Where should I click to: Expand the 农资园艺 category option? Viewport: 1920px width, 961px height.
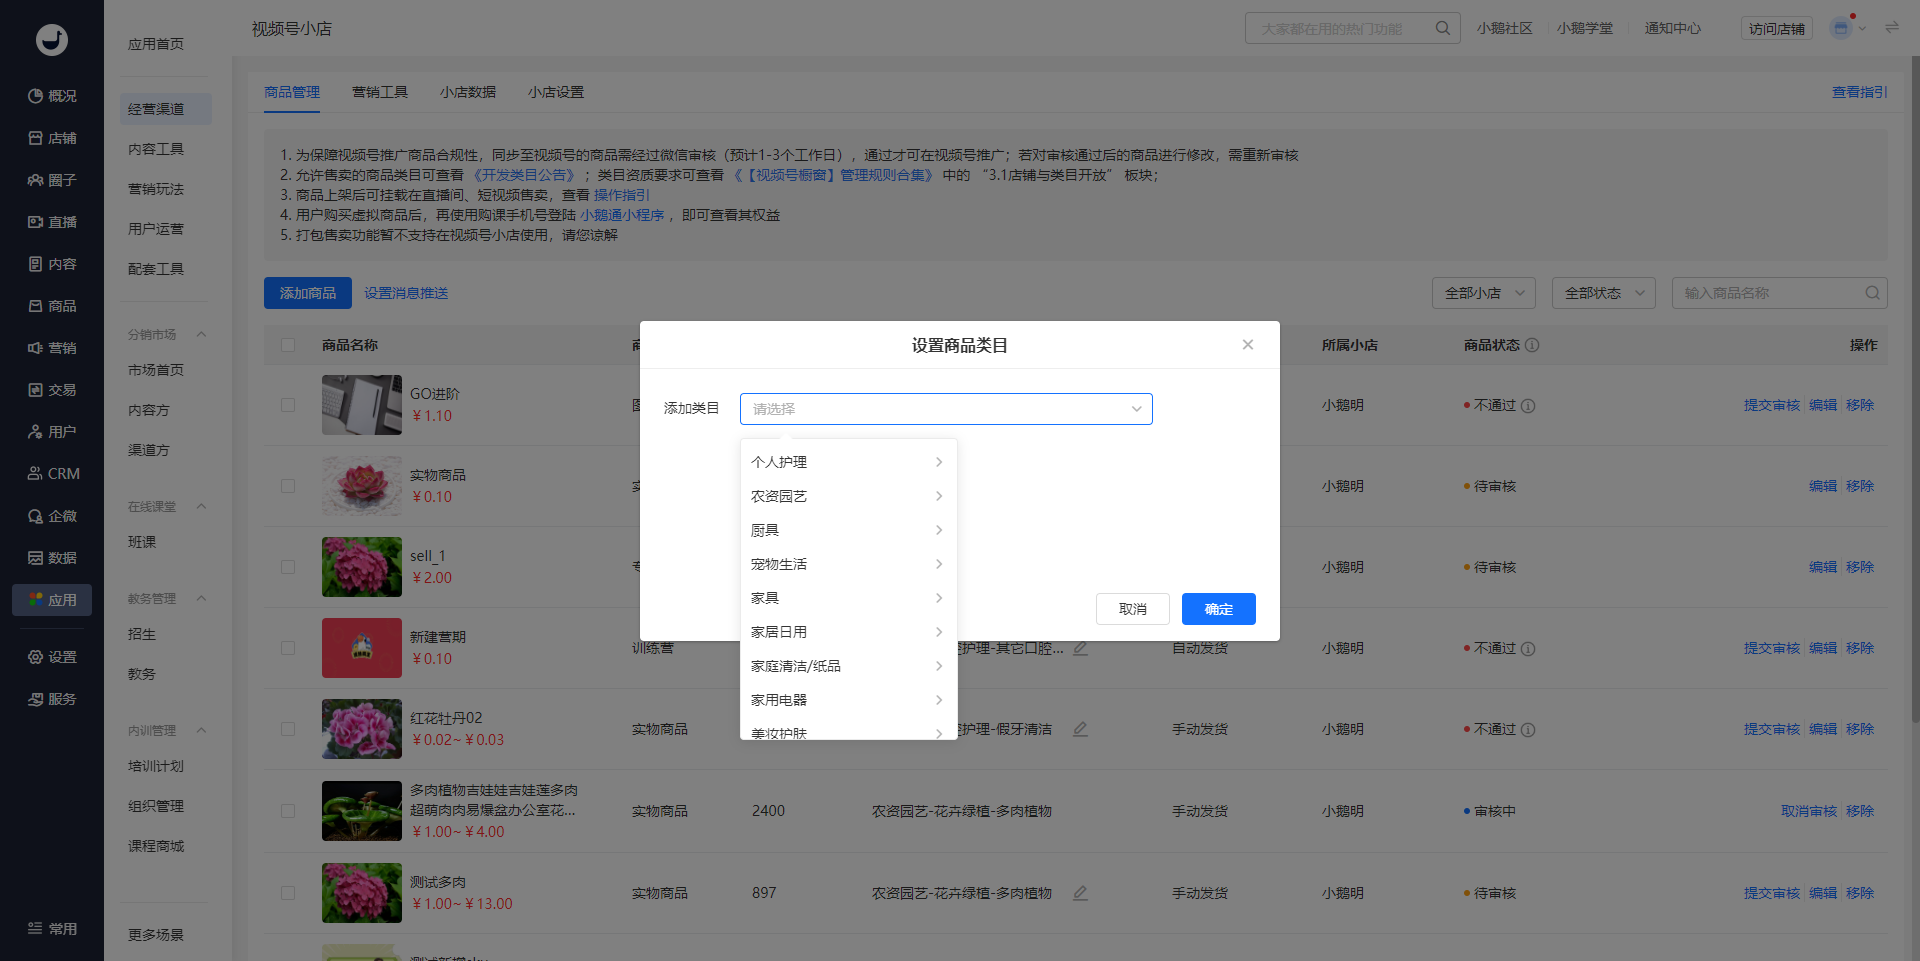(x=848, y=496)
